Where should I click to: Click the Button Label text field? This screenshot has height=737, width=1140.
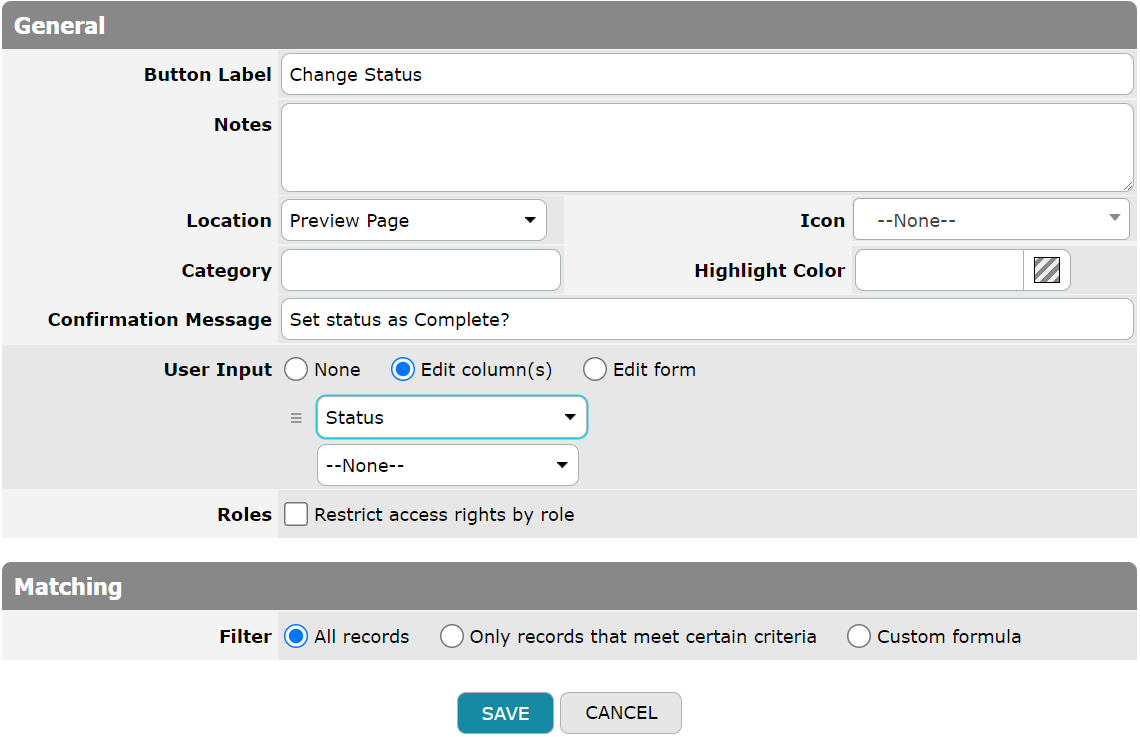click(x=706, y=75)
